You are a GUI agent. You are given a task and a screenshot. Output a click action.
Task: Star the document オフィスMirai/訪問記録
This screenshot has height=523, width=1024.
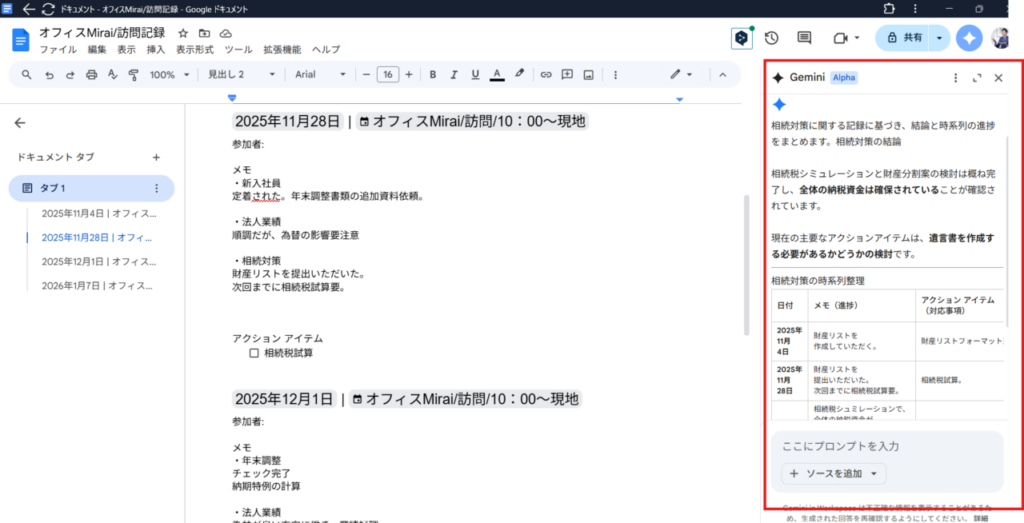coord(183,33)
